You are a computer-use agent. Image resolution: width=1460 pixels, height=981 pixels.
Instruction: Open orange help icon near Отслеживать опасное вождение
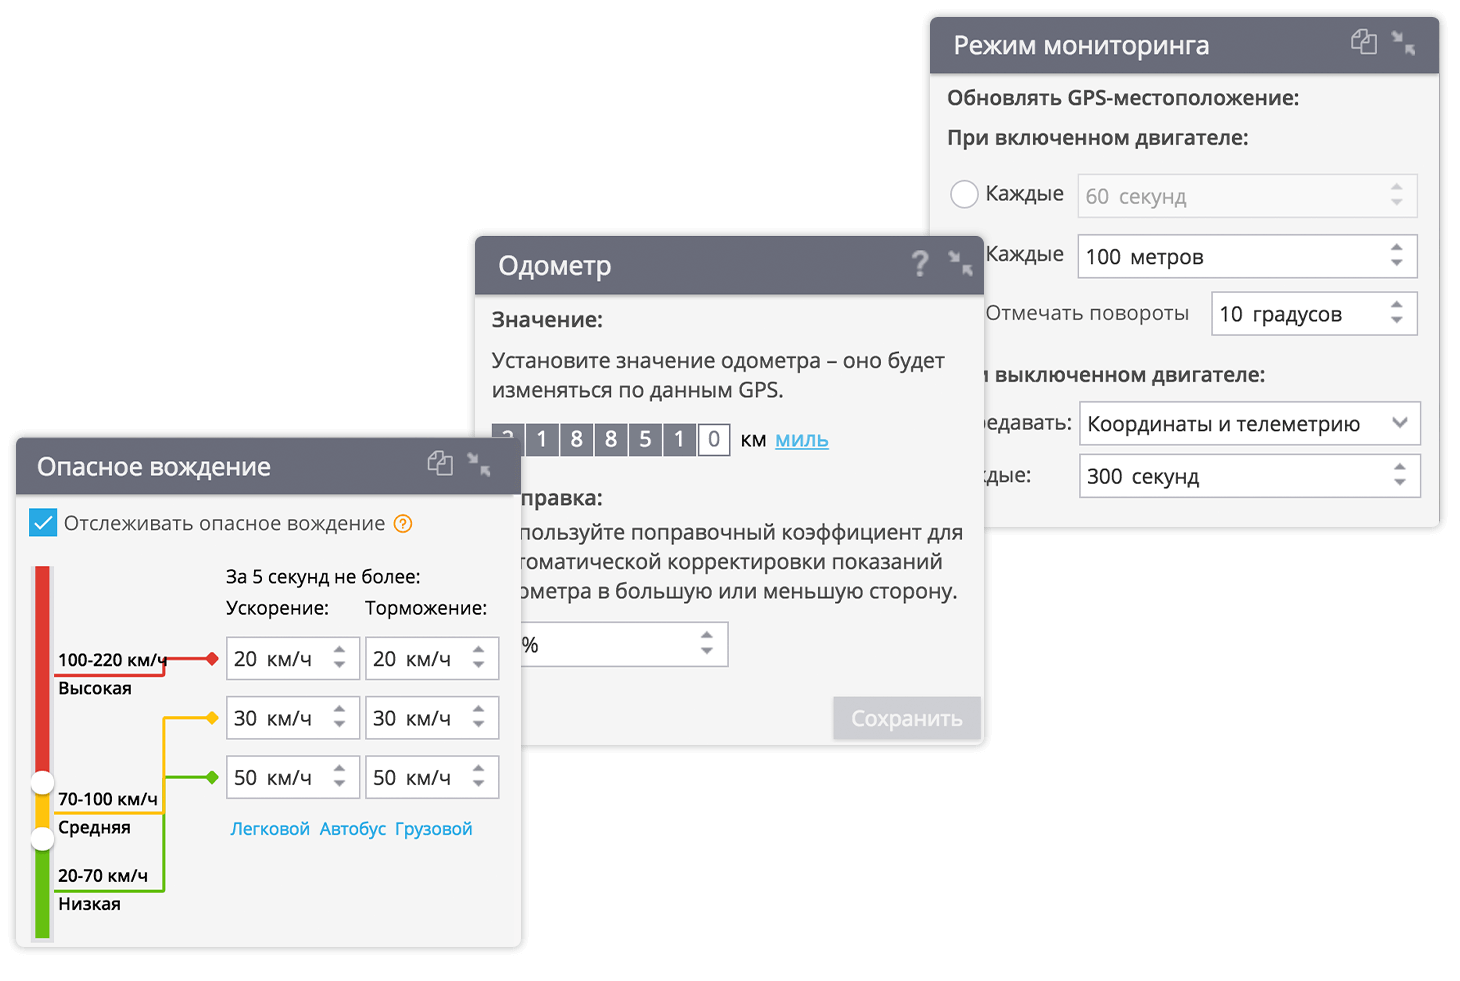click(403, 524)
